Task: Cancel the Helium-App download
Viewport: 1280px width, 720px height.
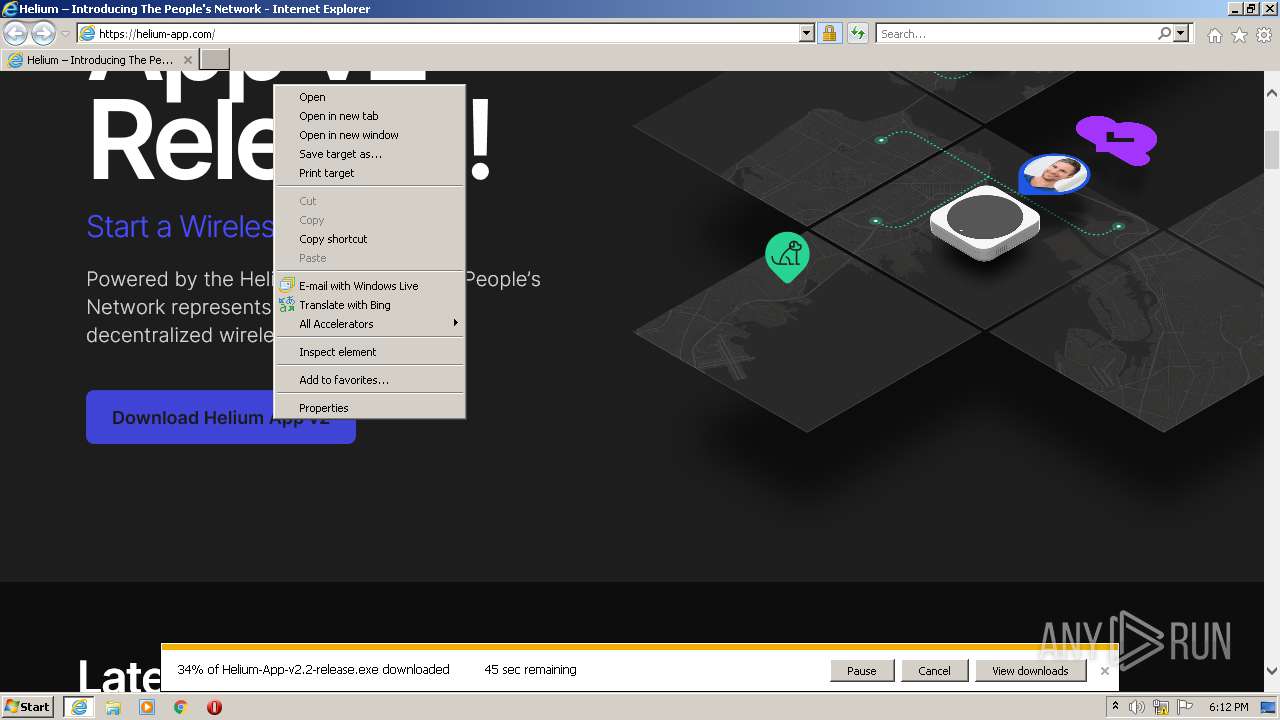Action: tap(934, 671)
